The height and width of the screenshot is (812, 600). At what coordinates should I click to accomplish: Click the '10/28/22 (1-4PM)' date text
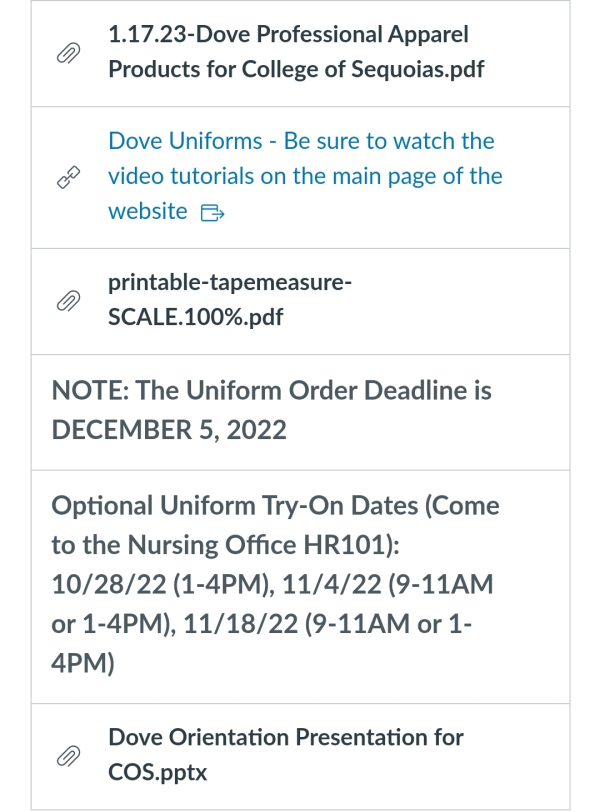[x=164, y=584]
